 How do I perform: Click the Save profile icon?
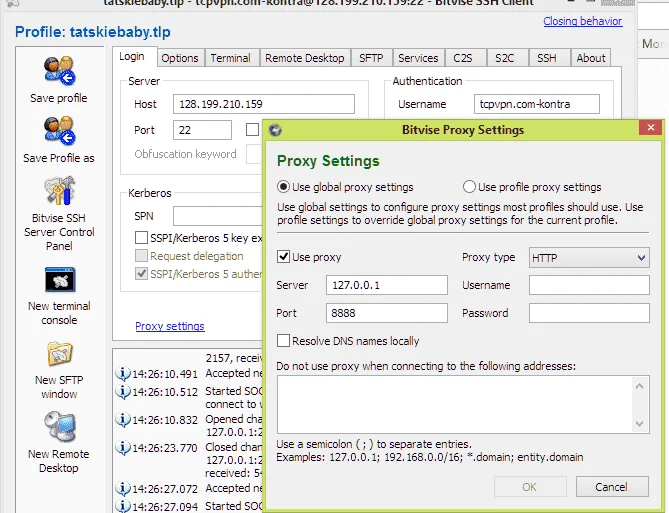(x=59, y=71)
